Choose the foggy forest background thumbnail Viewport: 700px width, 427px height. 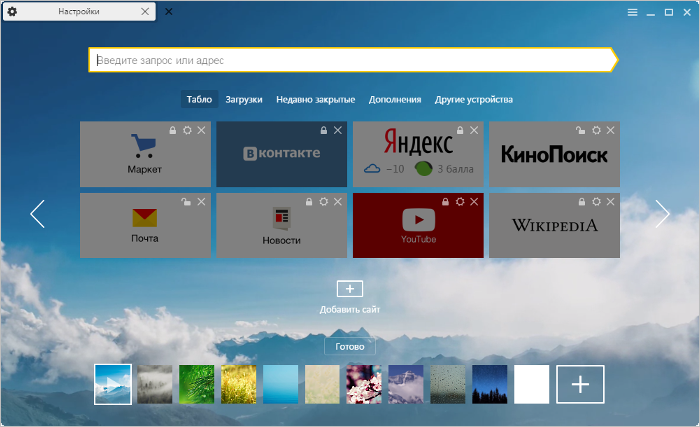pyautogui.click(x=154, y=384)
